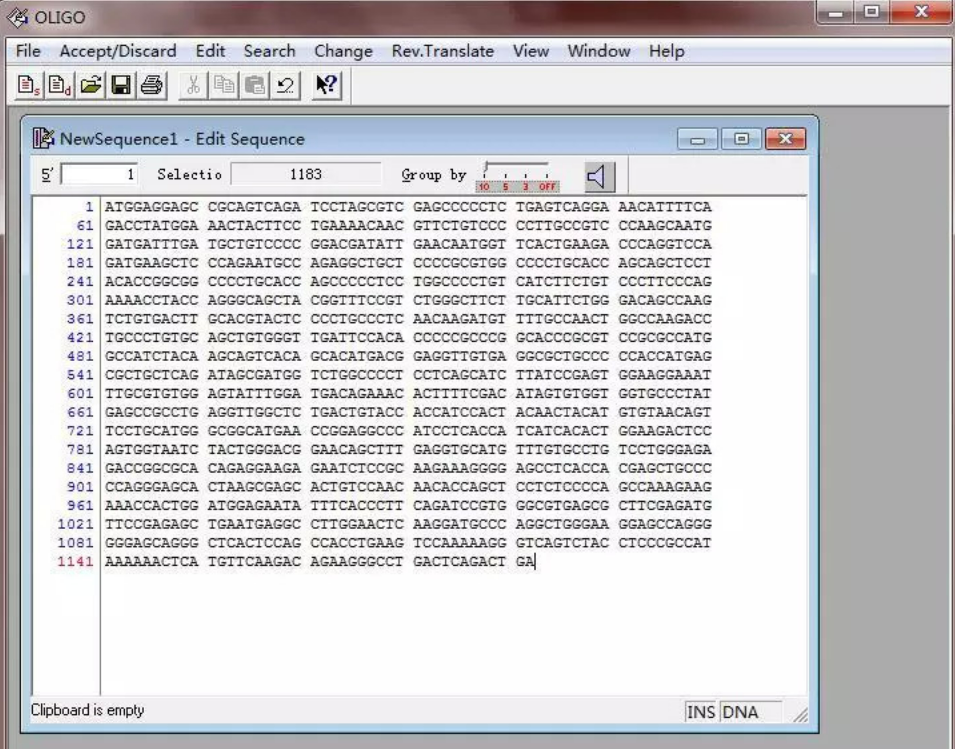Toggle the speaker sound button

599,177
